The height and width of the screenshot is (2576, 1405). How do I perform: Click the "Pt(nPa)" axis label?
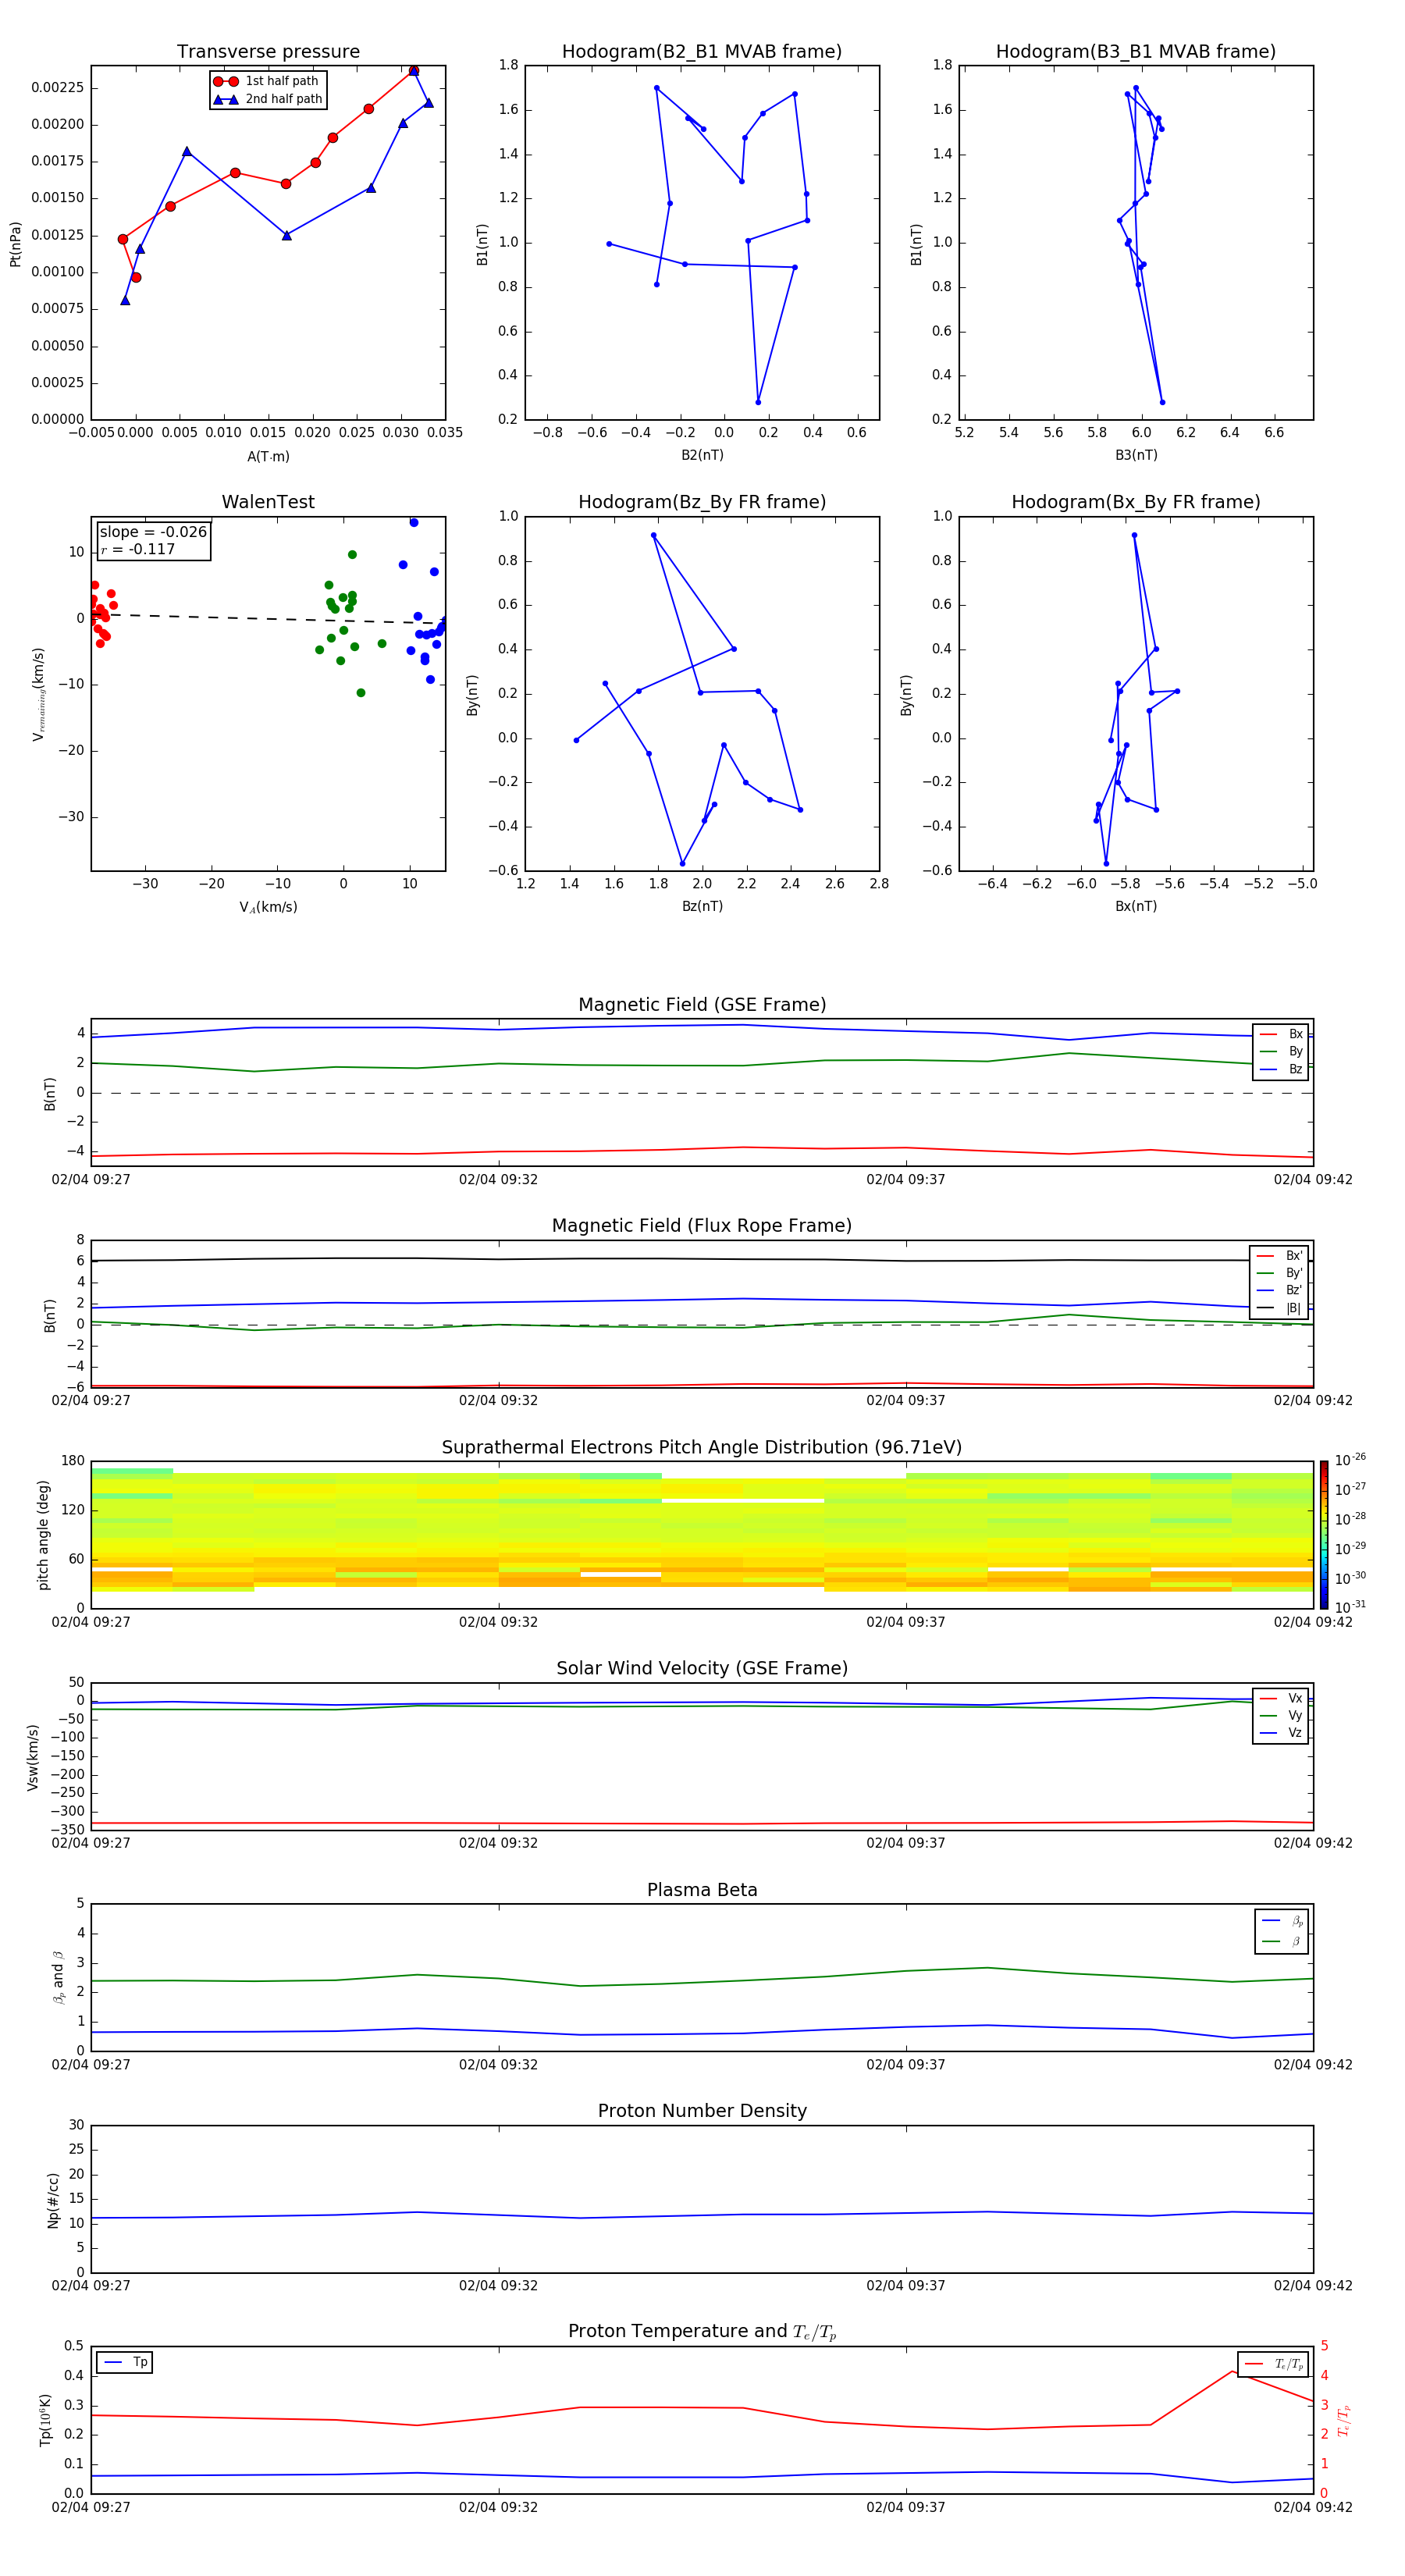click(15, 243)
